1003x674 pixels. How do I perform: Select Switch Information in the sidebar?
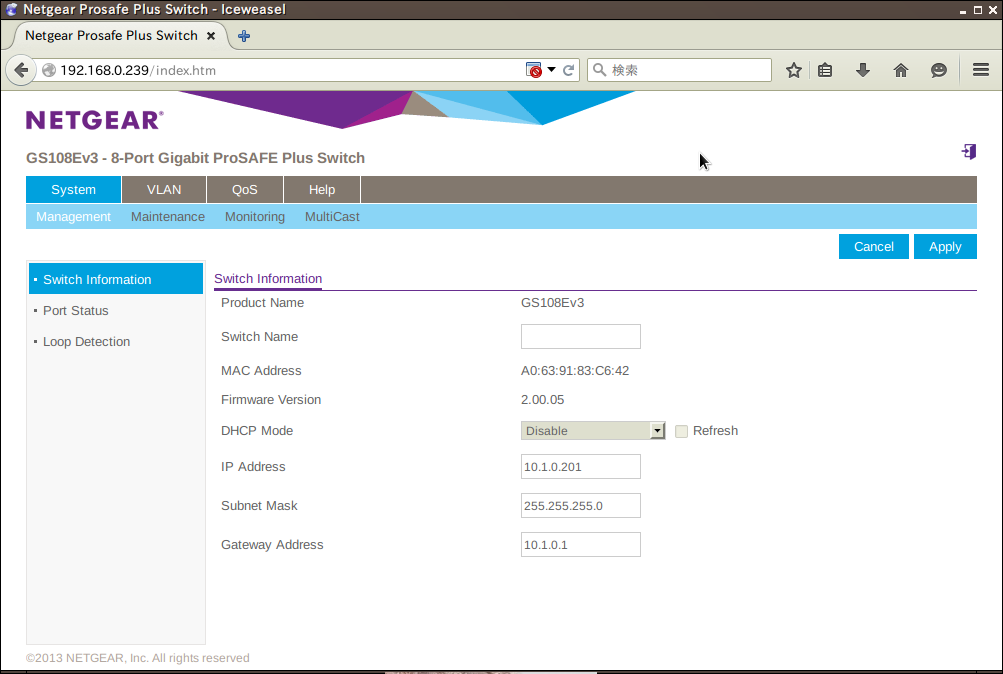click(116, 279)
